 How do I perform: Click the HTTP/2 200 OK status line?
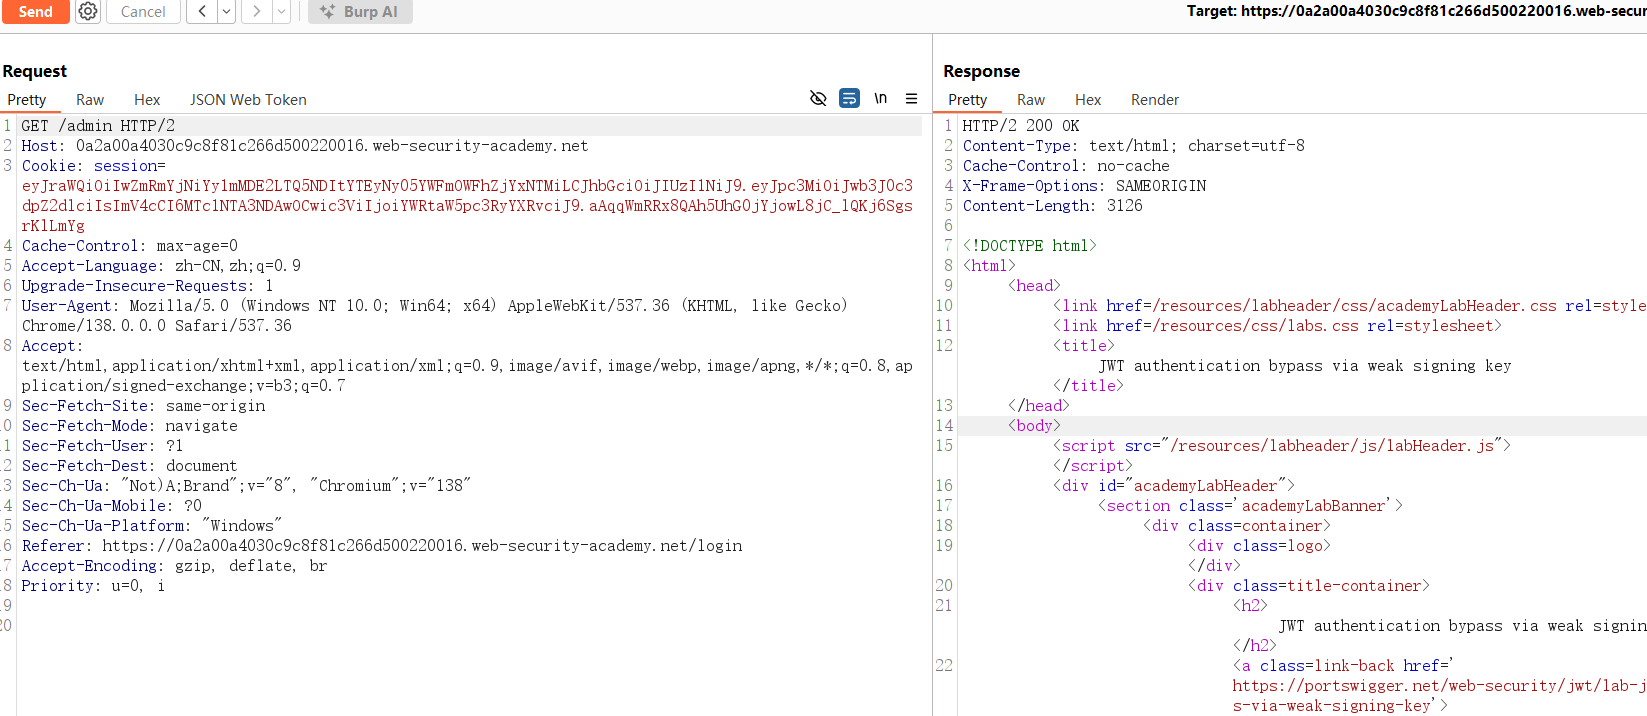tap(1021, 126)
